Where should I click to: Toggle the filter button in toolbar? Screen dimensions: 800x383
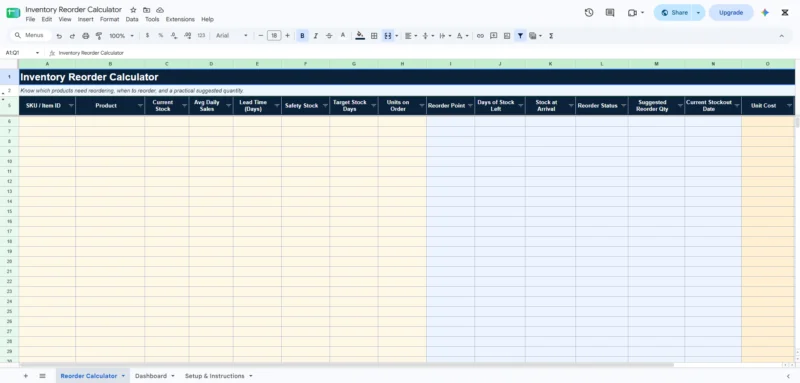(x=520, y=36)
